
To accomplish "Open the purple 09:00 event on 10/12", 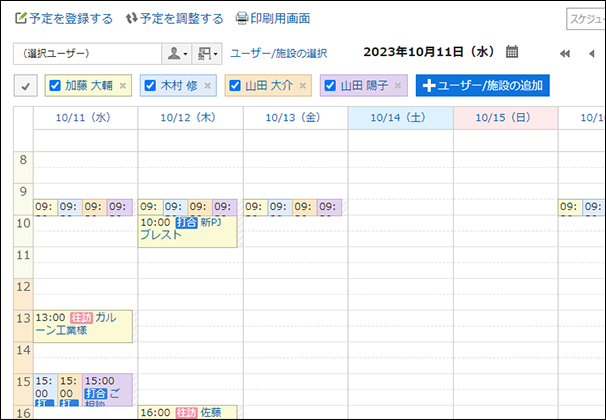I will tap(225, 207).
